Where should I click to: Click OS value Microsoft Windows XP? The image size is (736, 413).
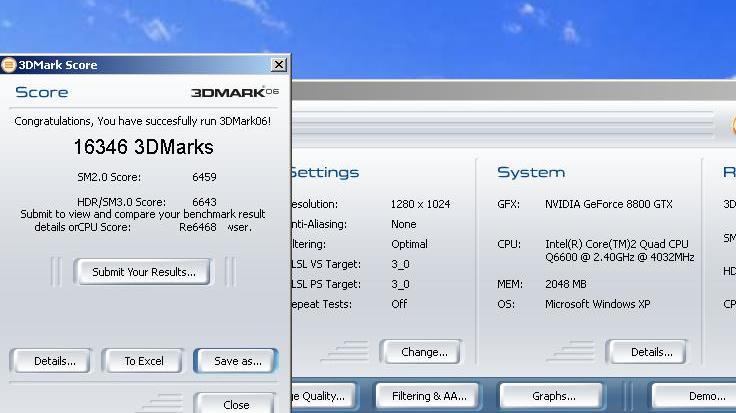pos(598,304)
